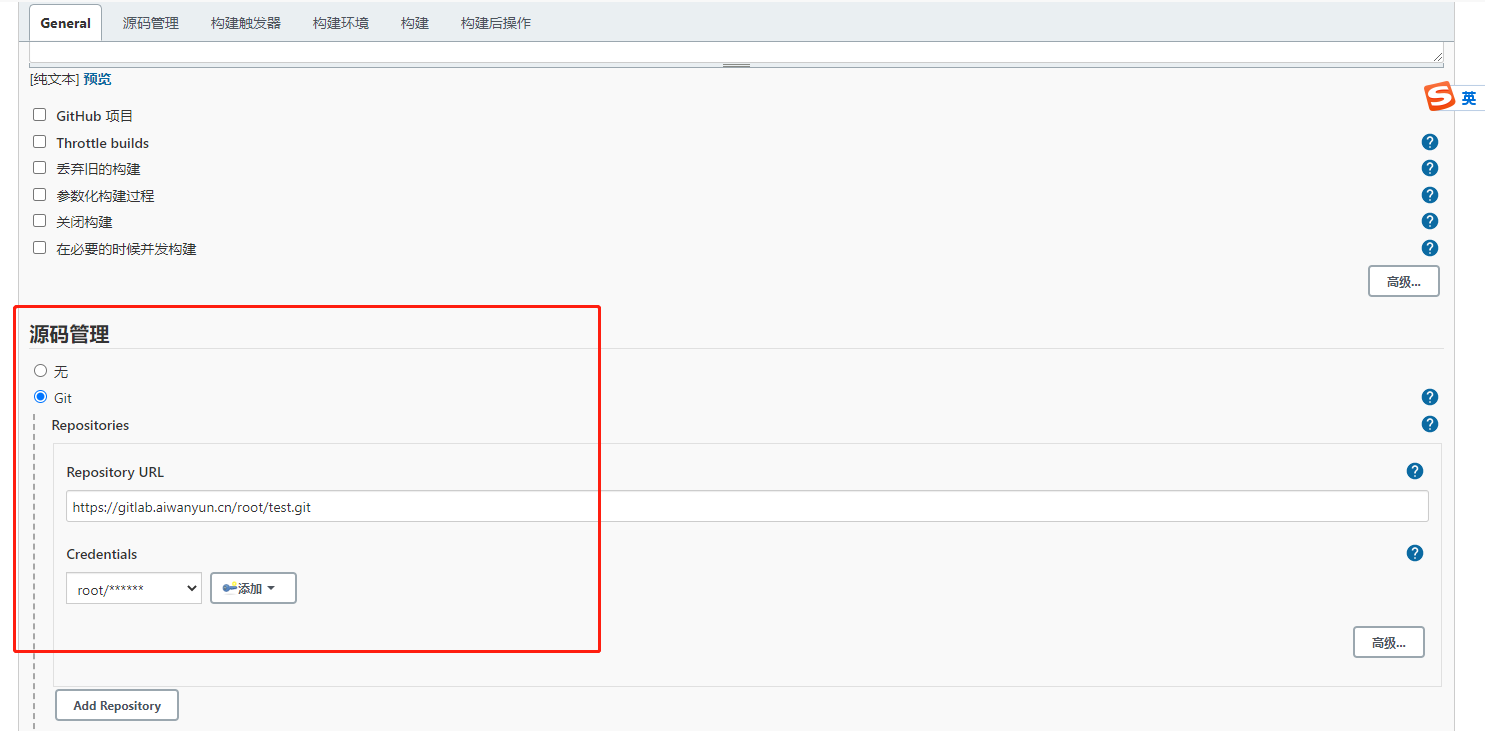The image size is (1485, 731).
Task: Check the Throttle builds option
Action: (x=40, y=142)
